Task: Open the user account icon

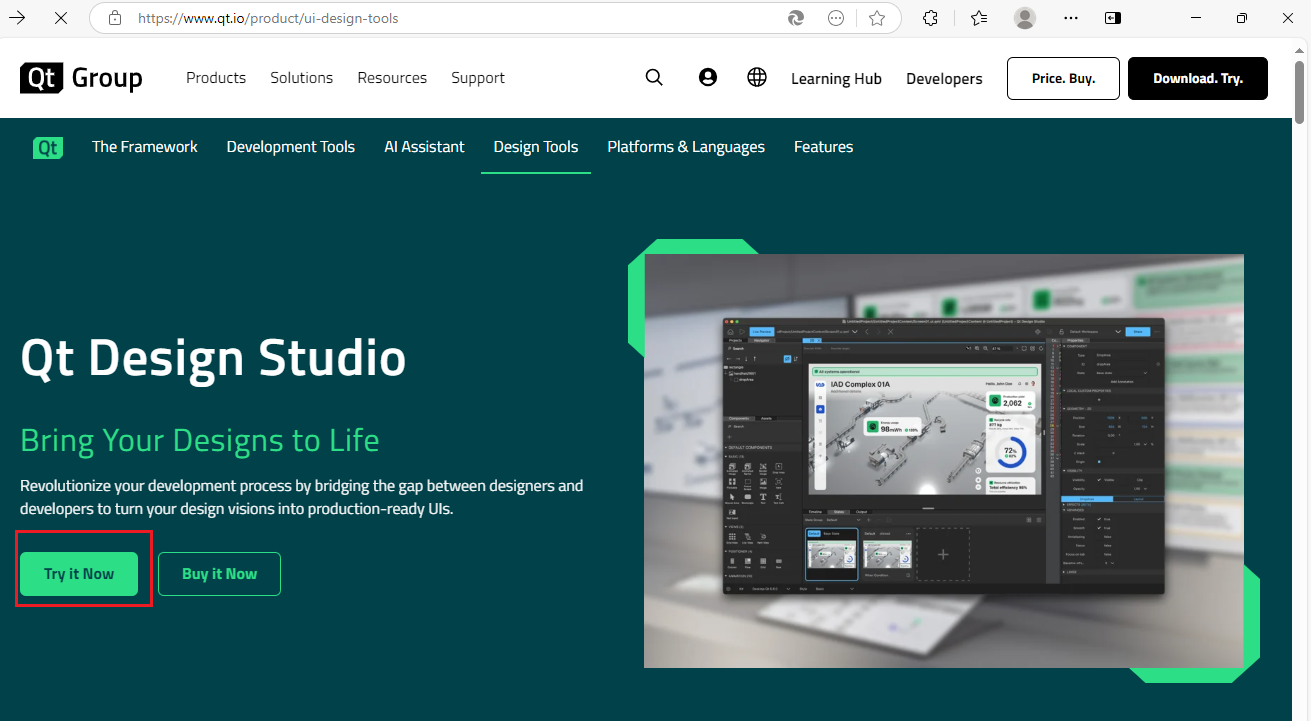Action: click(708, 78)
